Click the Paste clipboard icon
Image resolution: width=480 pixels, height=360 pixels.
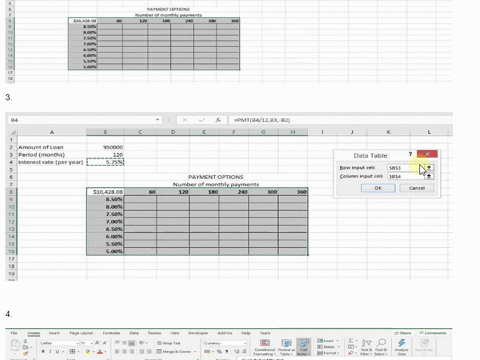(15, 343)
